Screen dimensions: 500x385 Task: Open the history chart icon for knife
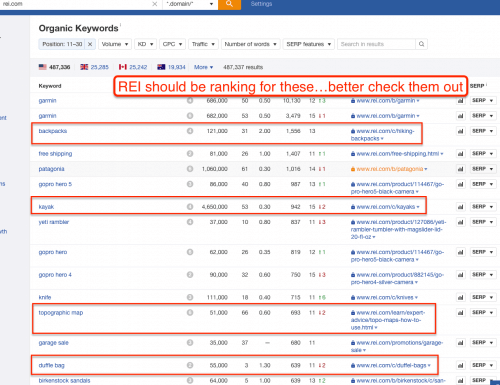point(461,297)
